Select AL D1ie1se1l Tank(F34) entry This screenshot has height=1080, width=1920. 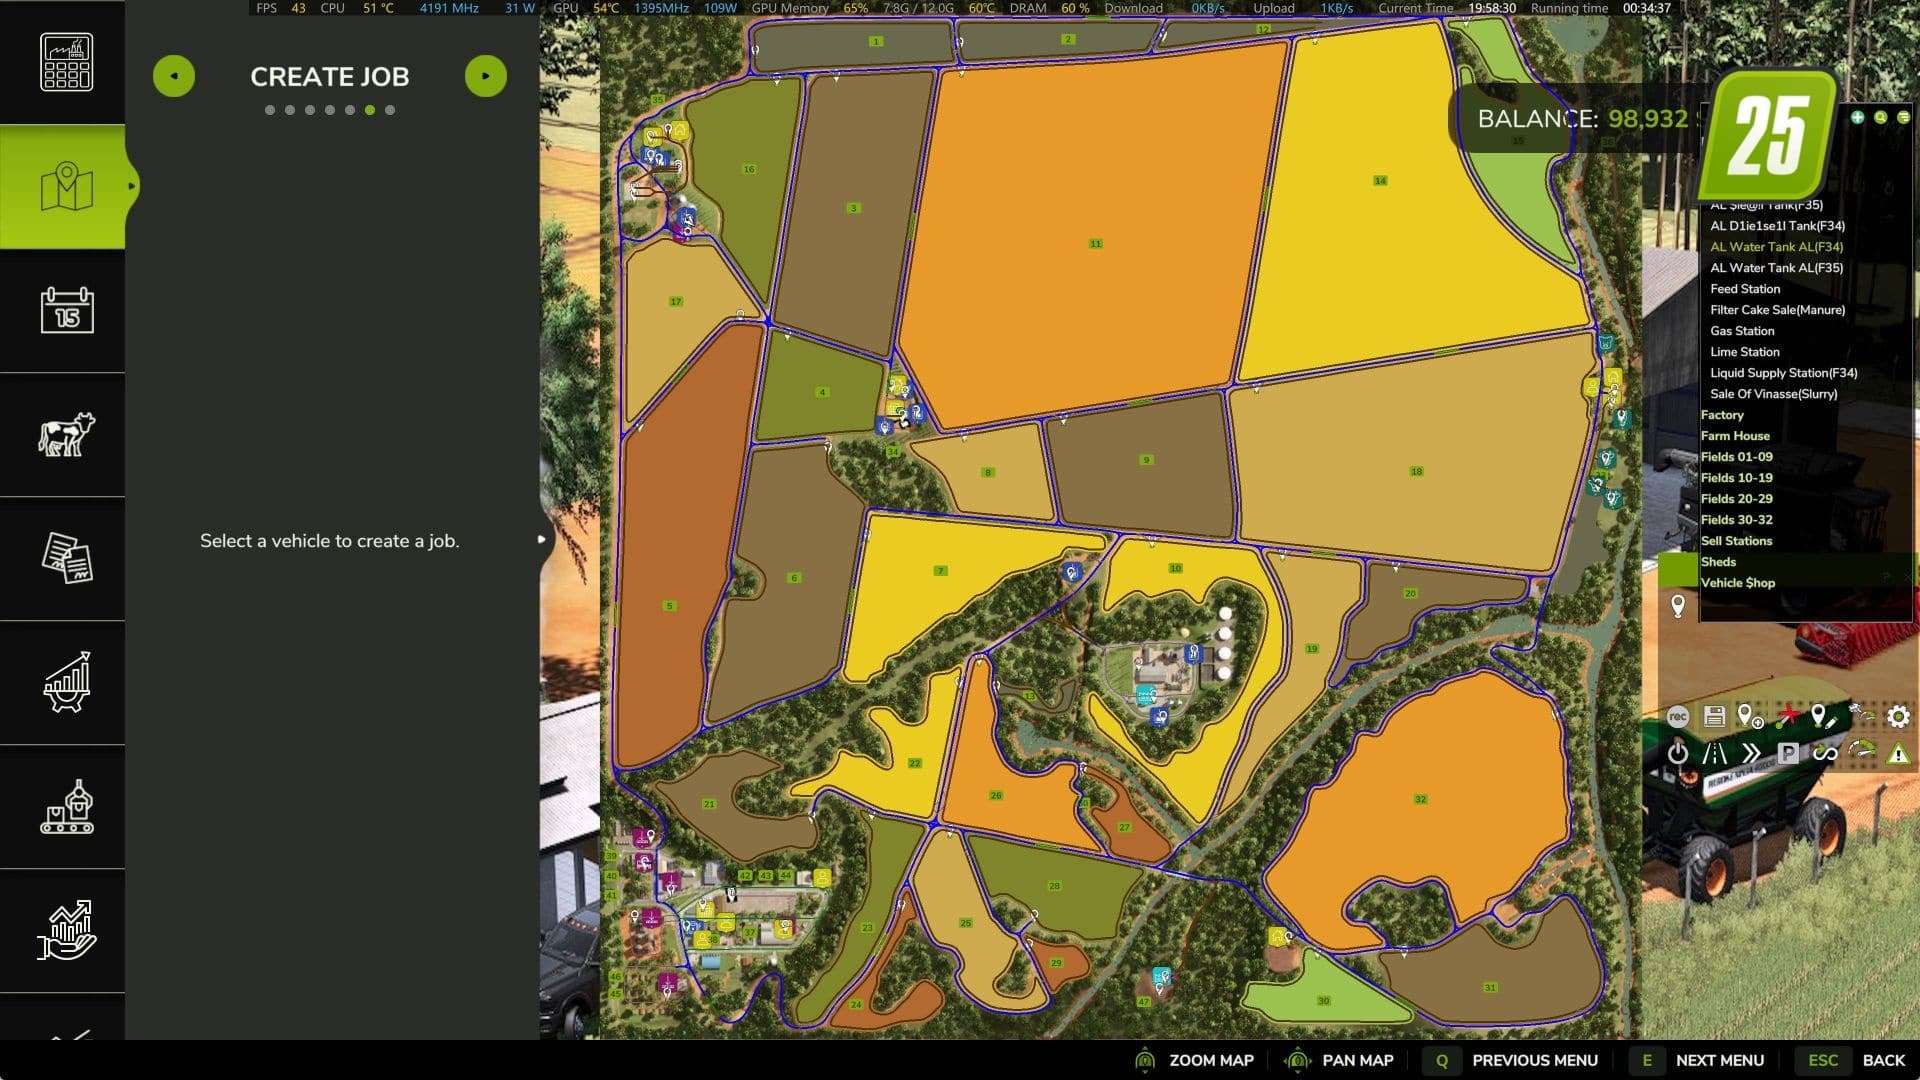click(1777, 226)
